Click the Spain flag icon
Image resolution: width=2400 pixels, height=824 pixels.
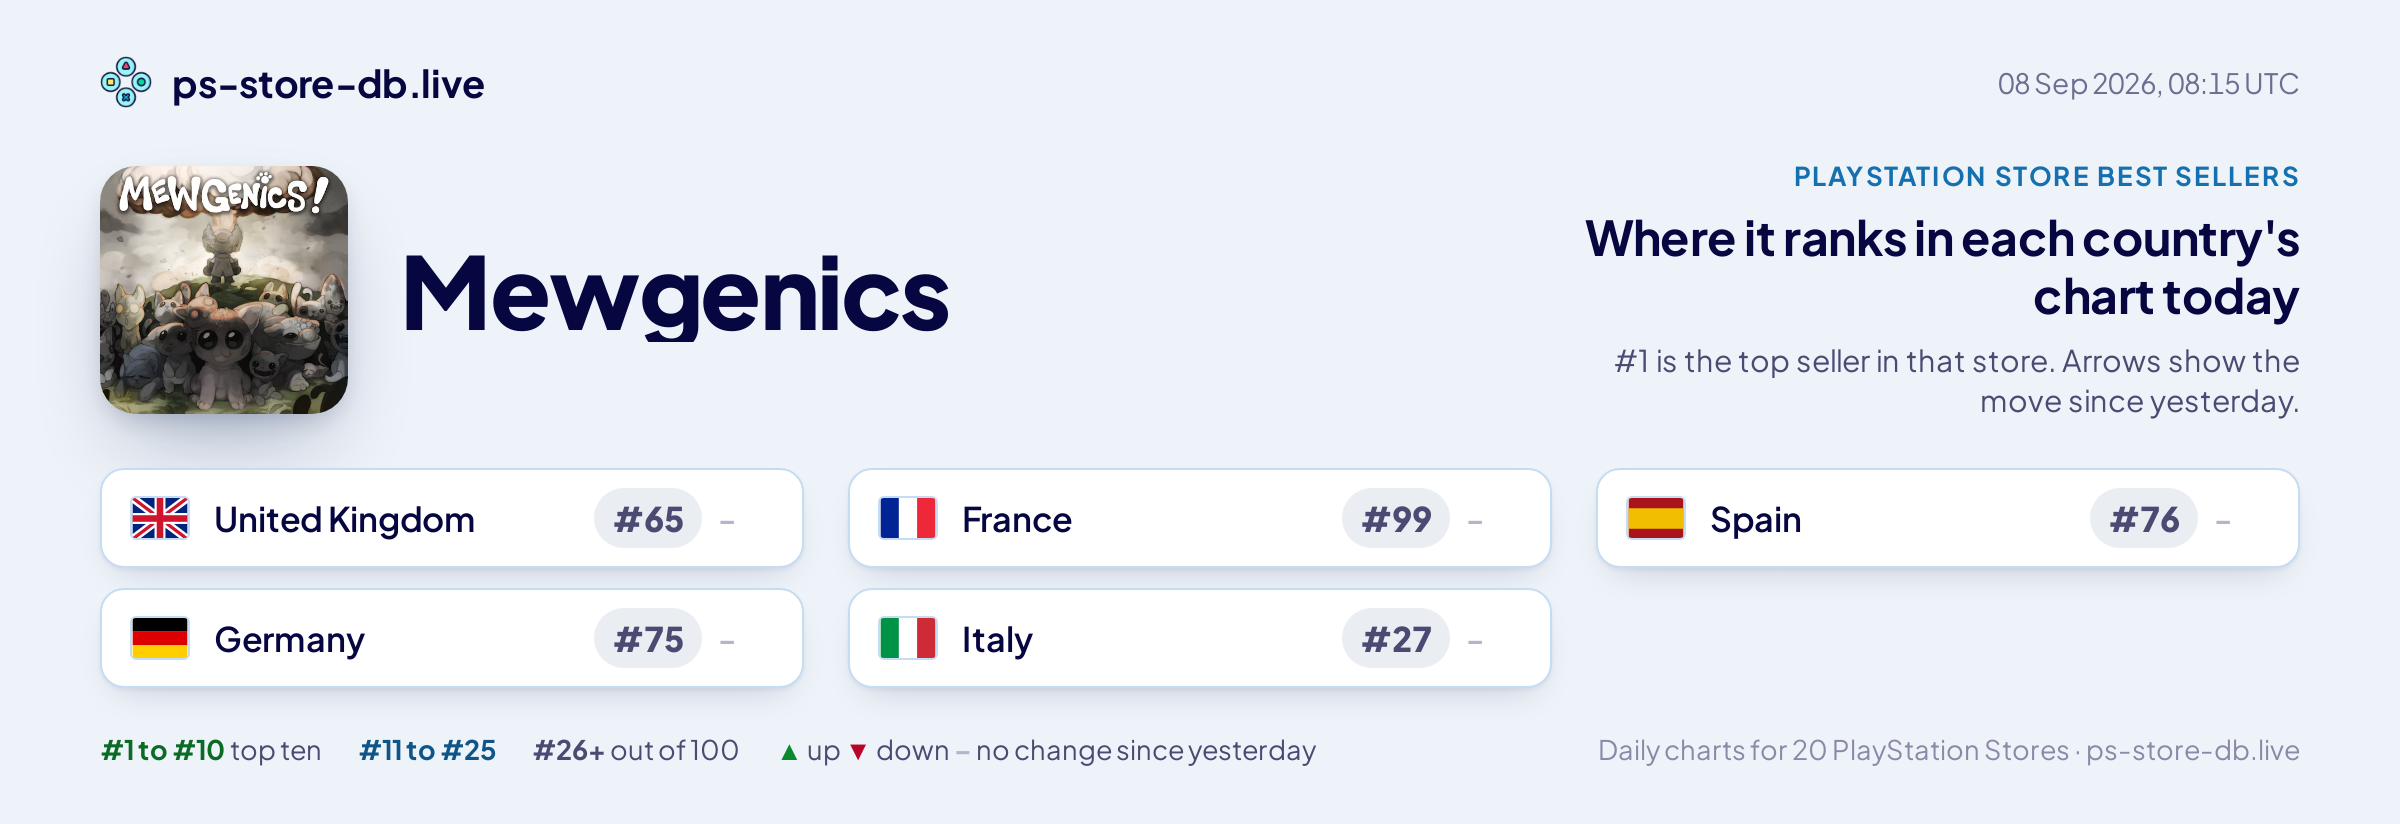(x=1656, y=518)
